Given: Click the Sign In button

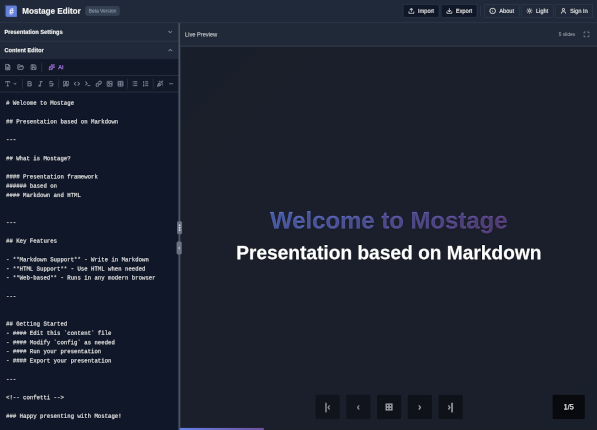Looking at the screenshot, I should pyautogui.click(x=574, y=11).
